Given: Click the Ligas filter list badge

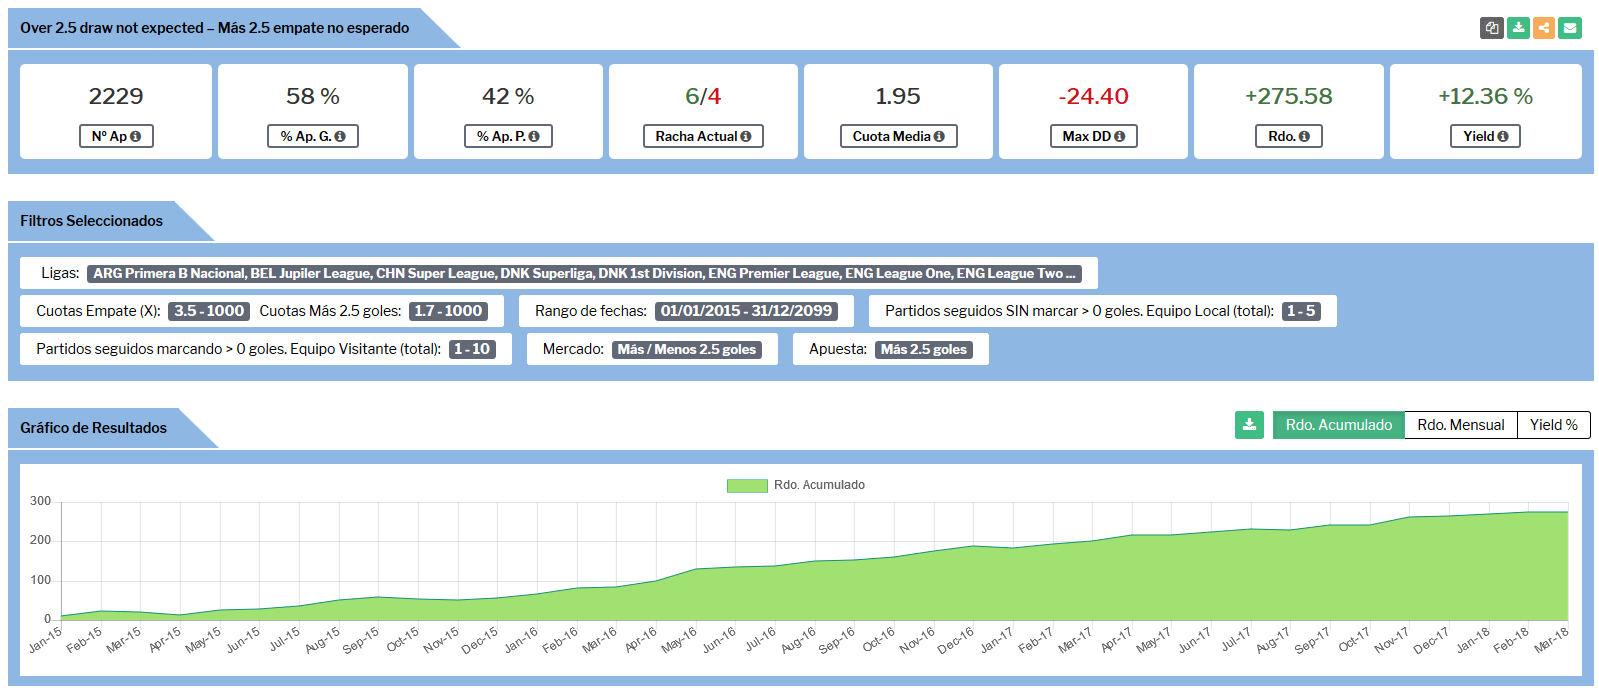Looking at the screenshot, I should 584,273.
